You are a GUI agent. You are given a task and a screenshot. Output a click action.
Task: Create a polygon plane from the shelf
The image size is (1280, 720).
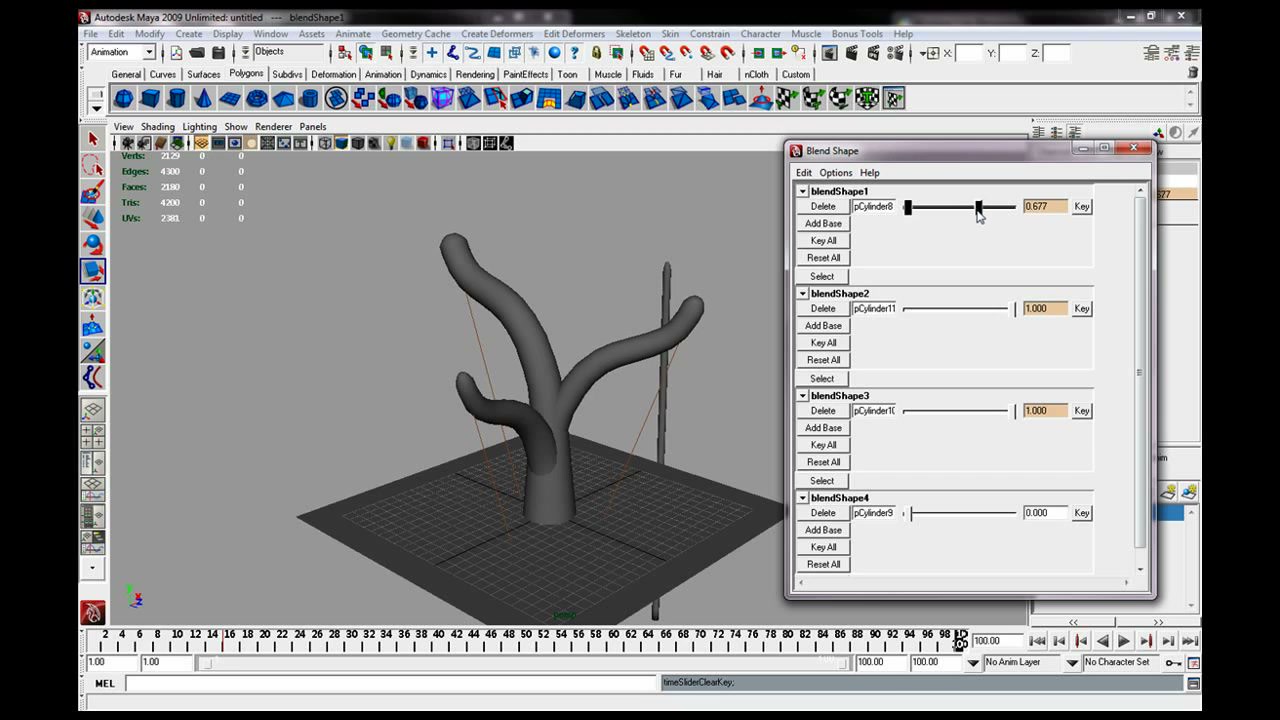click(230, 98)
